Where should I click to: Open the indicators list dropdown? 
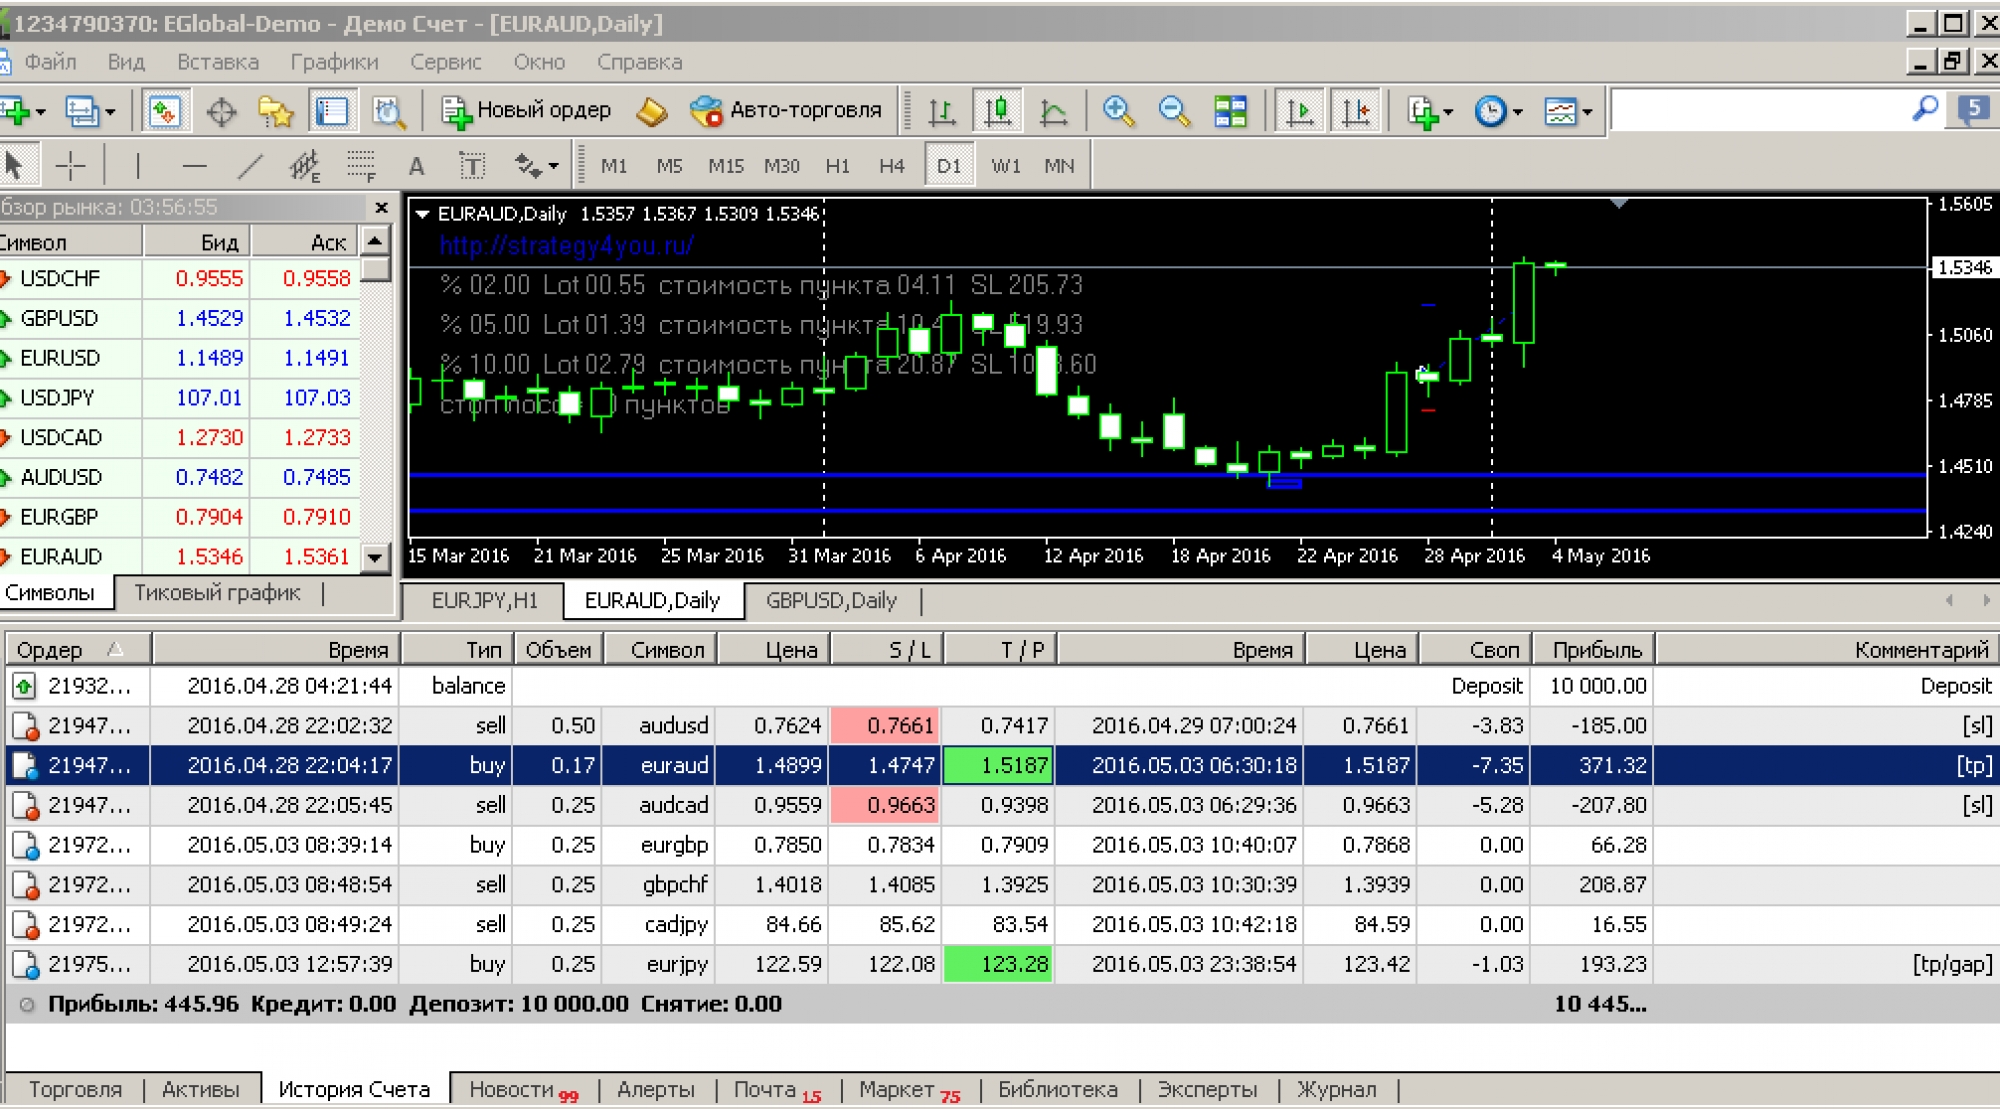pos(1430,111)
